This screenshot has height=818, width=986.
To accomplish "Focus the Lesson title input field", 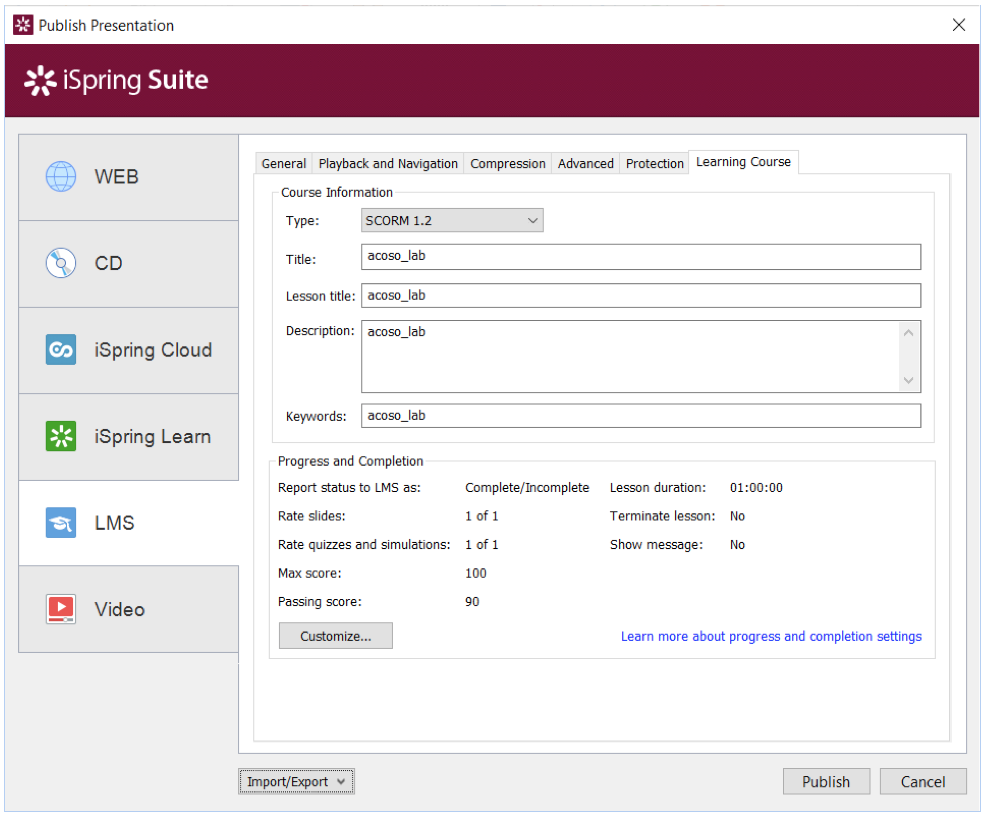I will coord(641,296).
